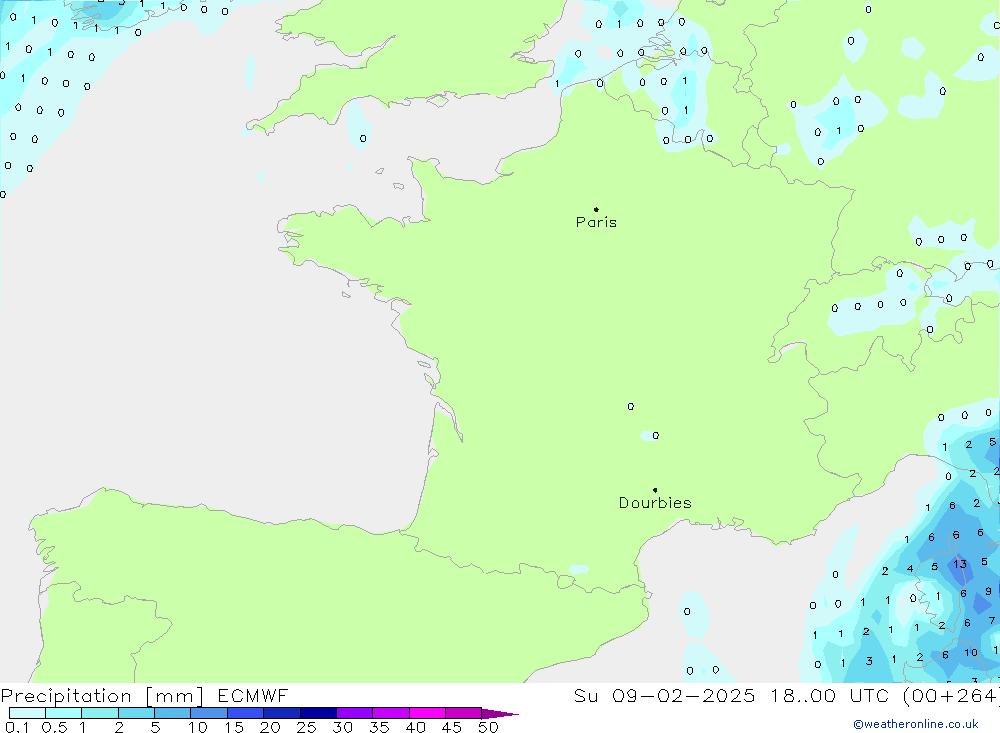Pick the 1–2 mm legend color swatch
The image size is (1000, 733).
tap(99, 713)
